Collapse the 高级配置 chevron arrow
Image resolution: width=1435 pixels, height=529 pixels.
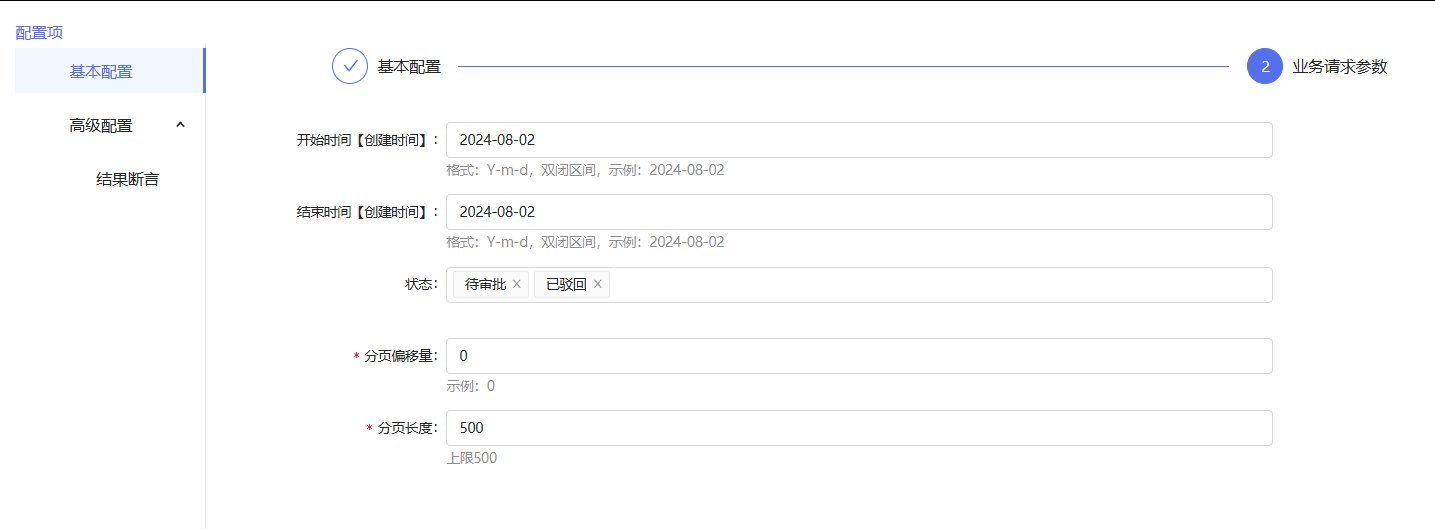180,125
